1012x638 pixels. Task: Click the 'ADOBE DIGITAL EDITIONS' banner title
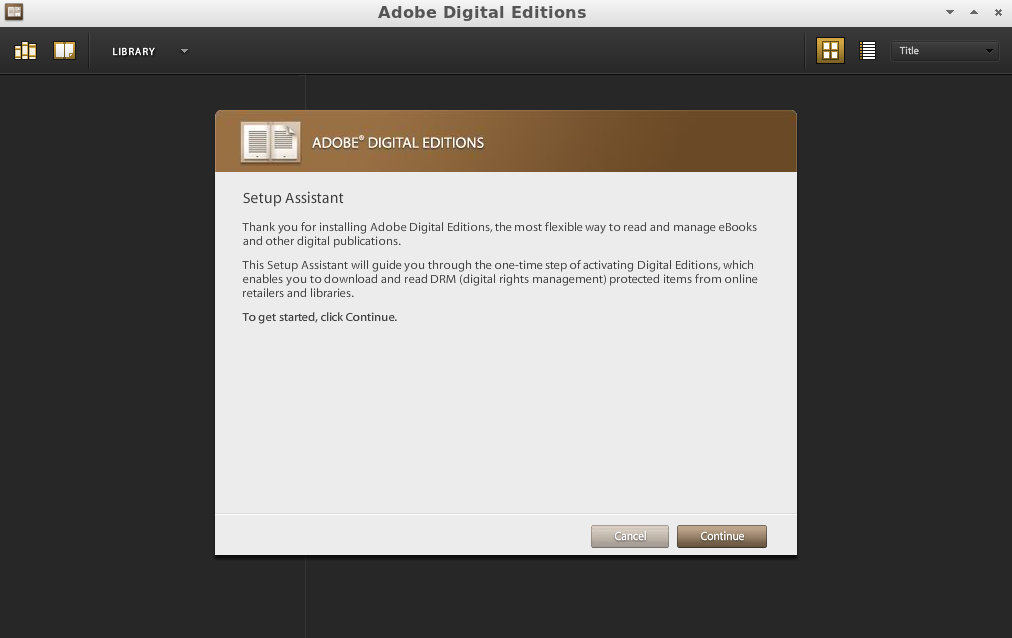pos(398,143)
